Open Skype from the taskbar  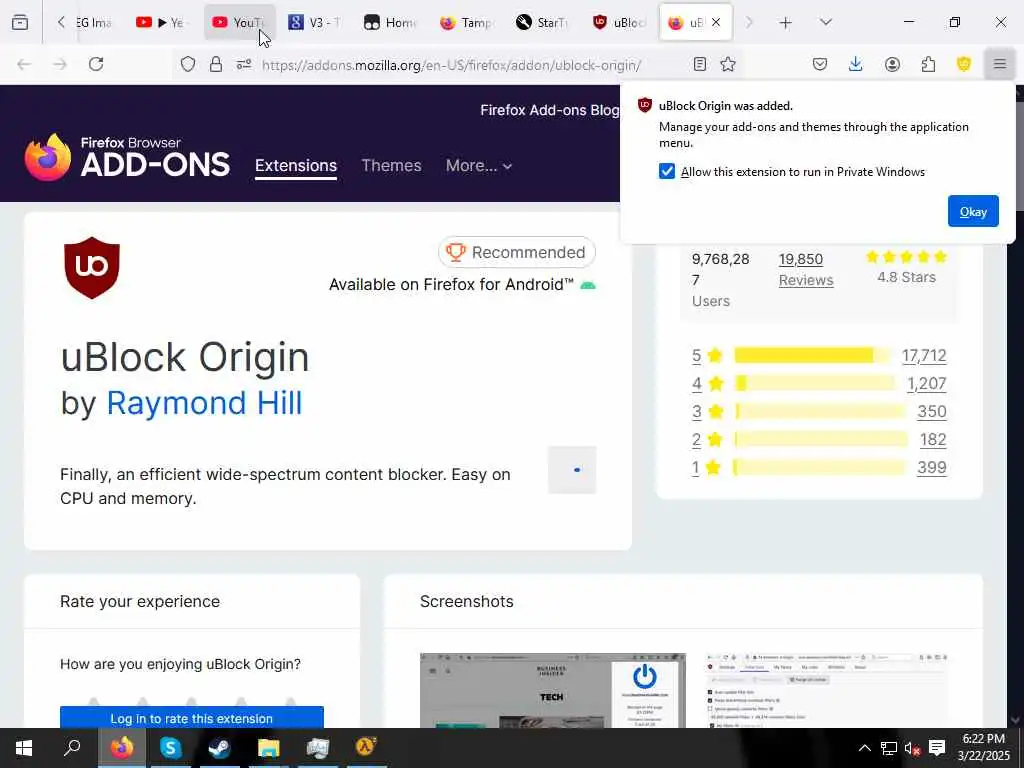coord(170,748)
